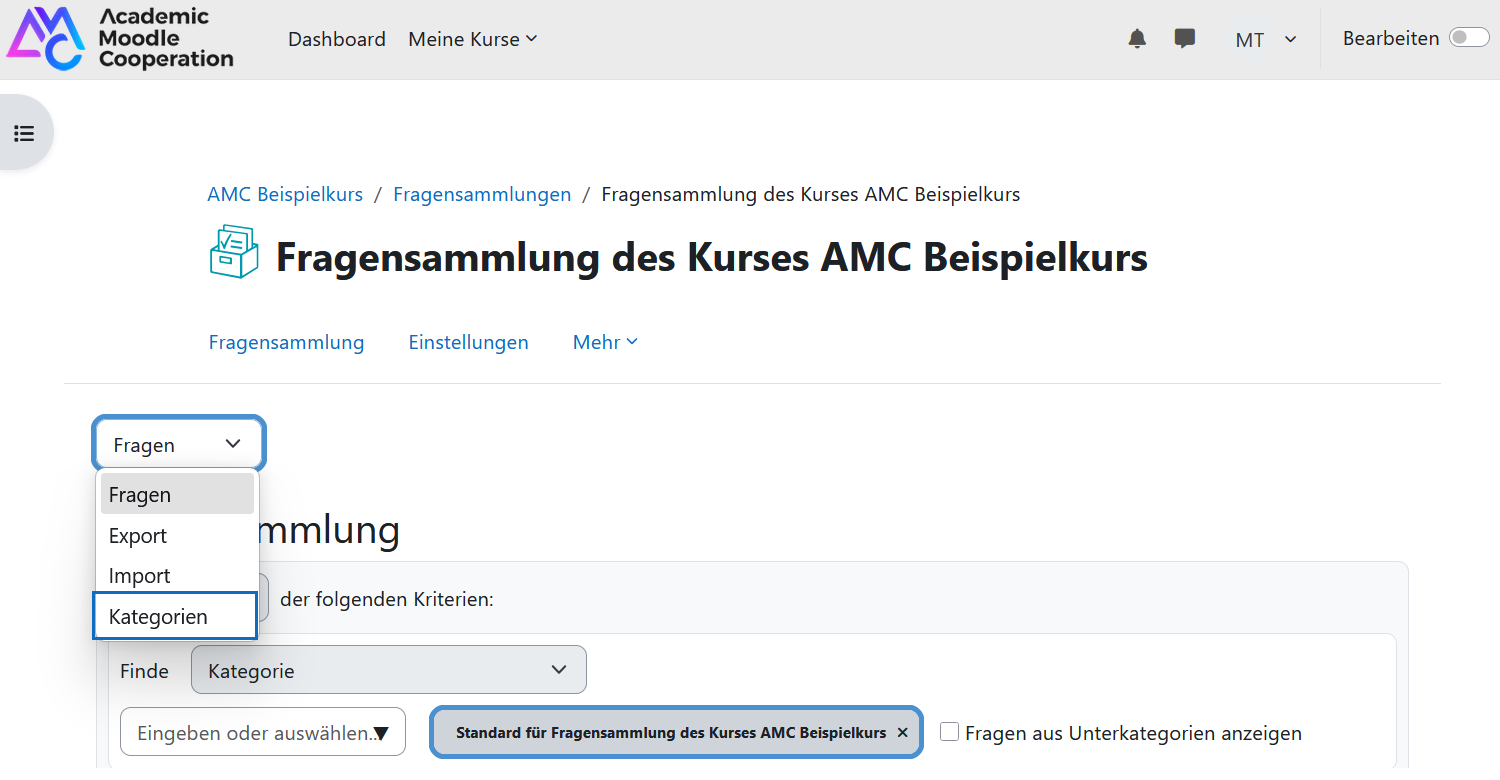Select Kategorien in the dropdown list

[x=176, y=616]
